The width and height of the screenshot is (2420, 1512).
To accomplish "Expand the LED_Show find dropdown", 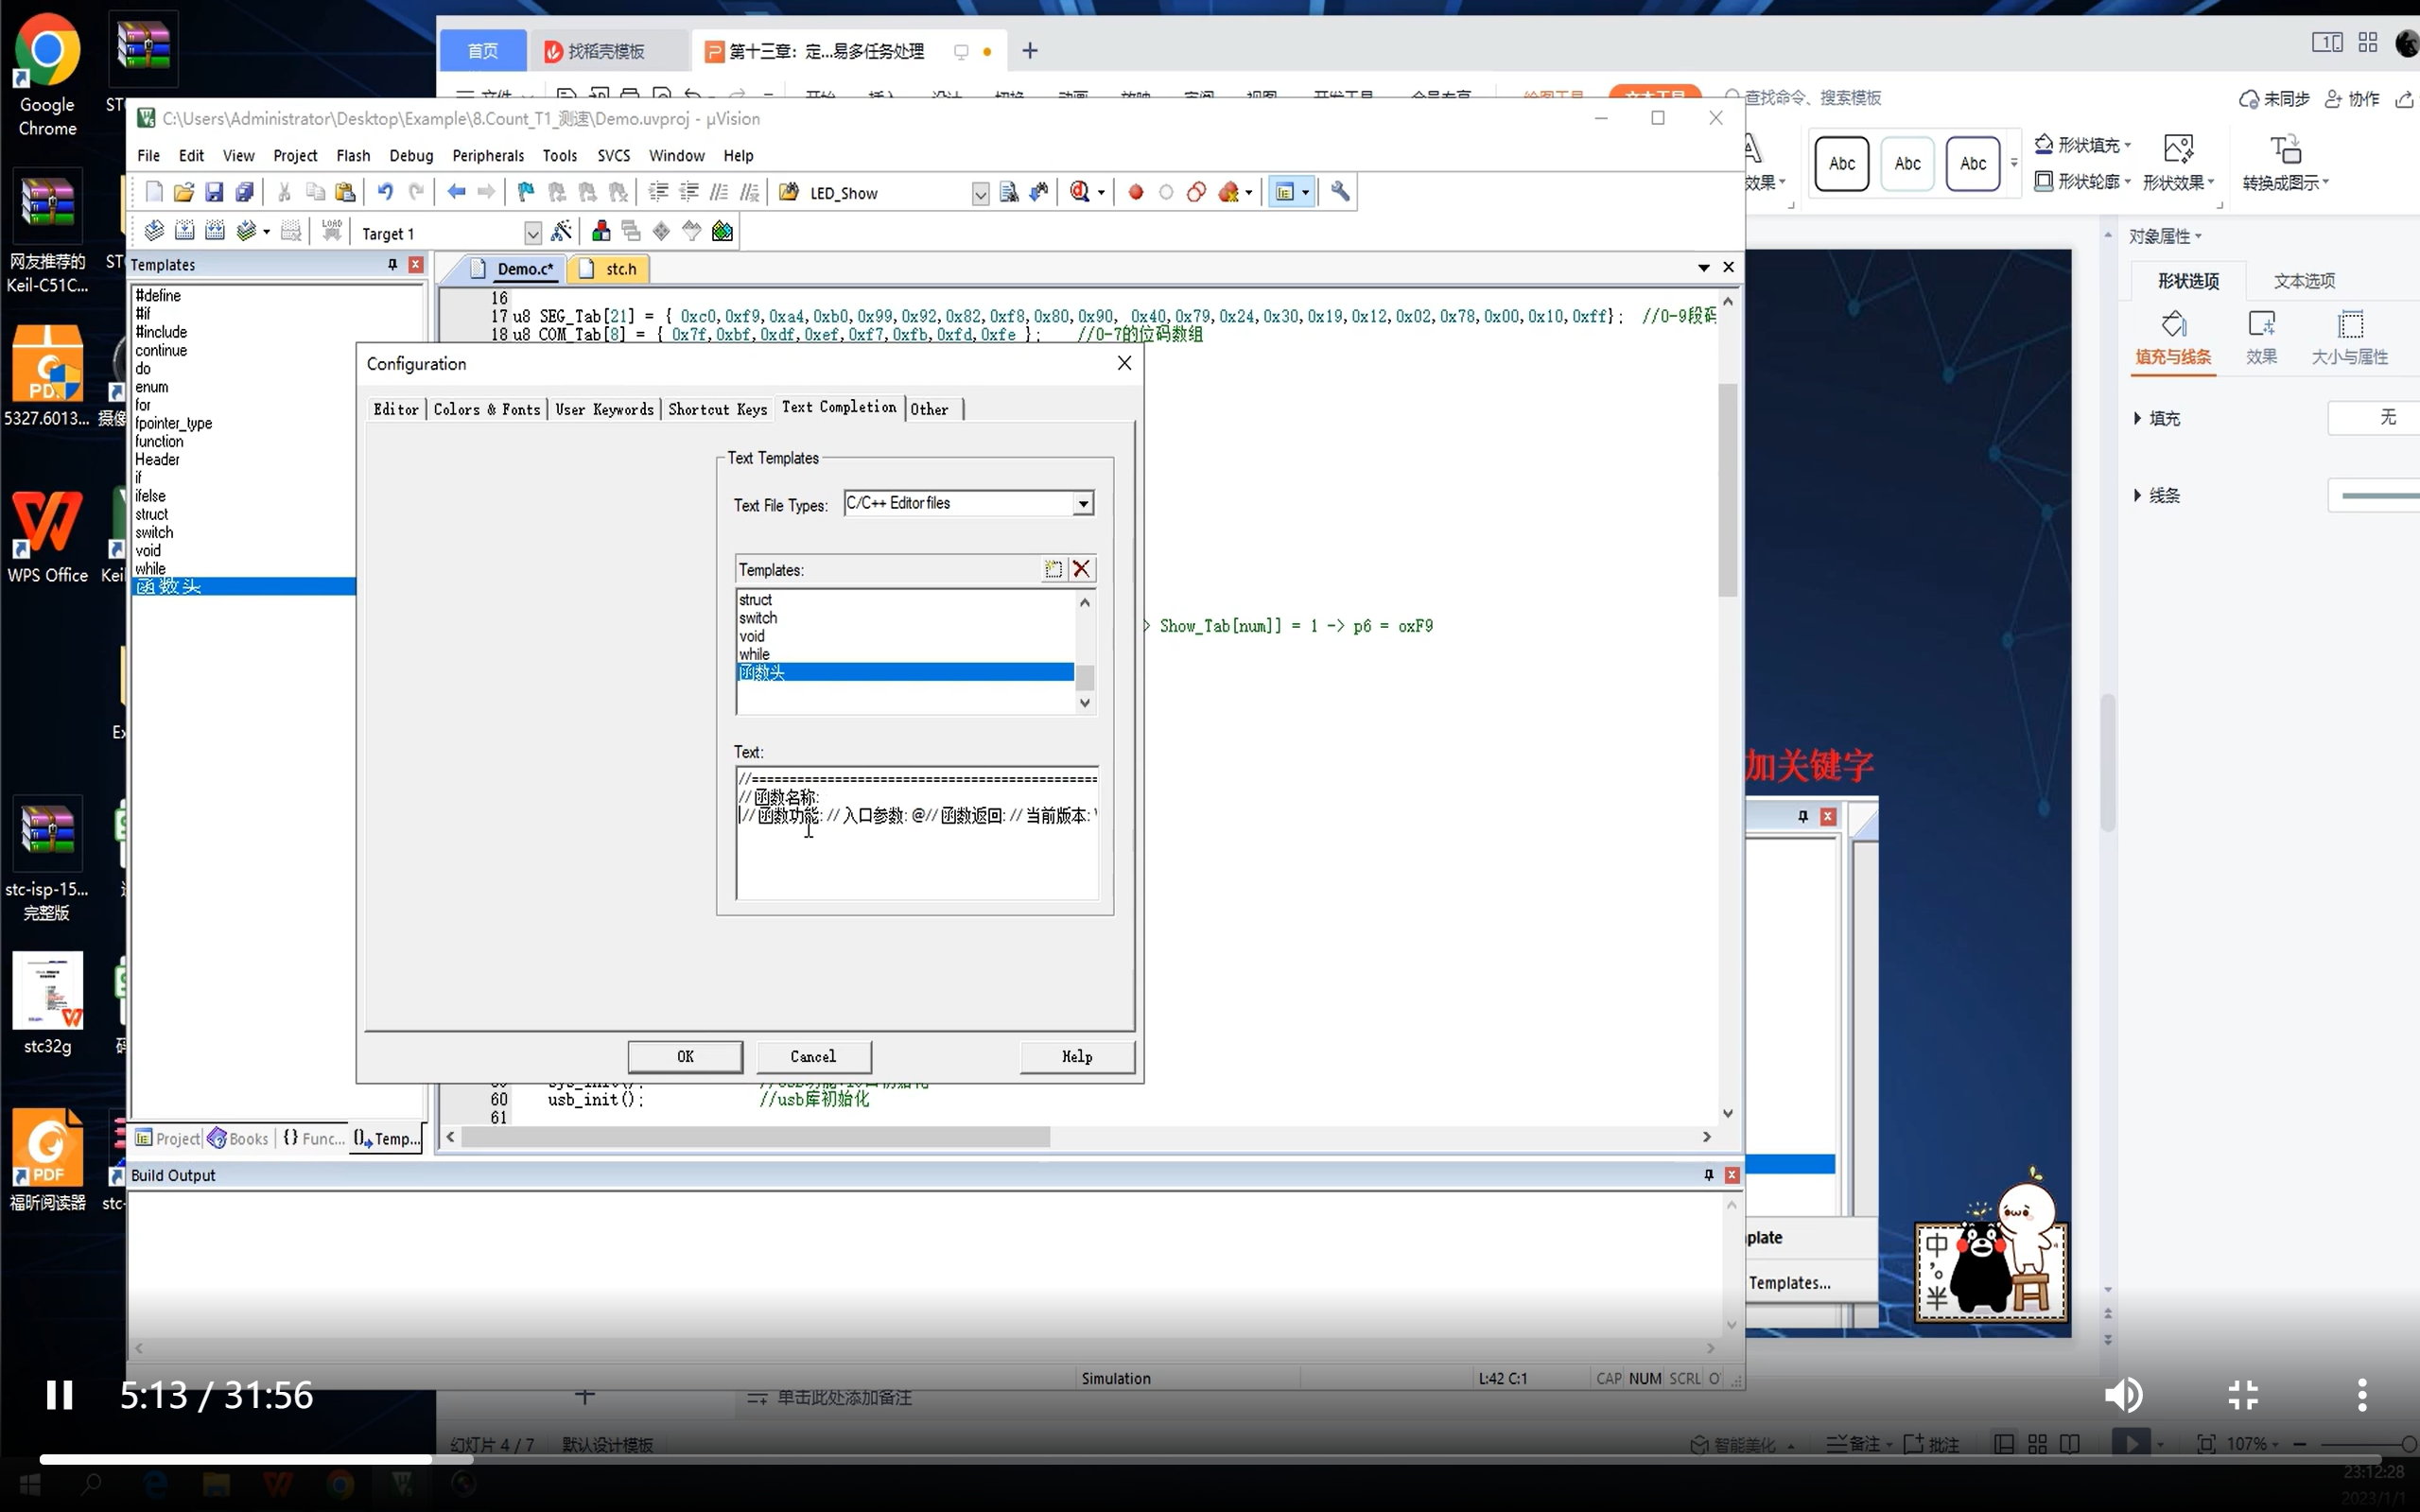I will (x=980, y=194).
